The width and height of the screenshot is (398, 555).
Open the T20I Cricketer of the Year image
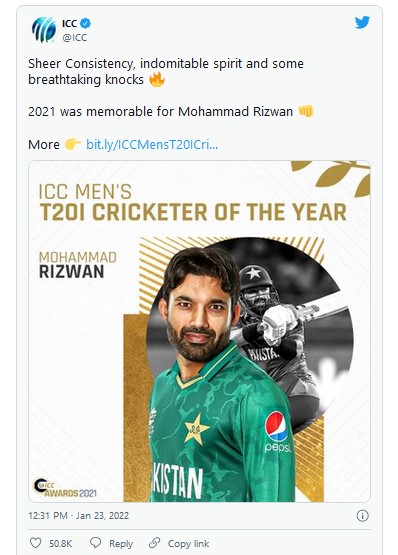pos(199,331)
